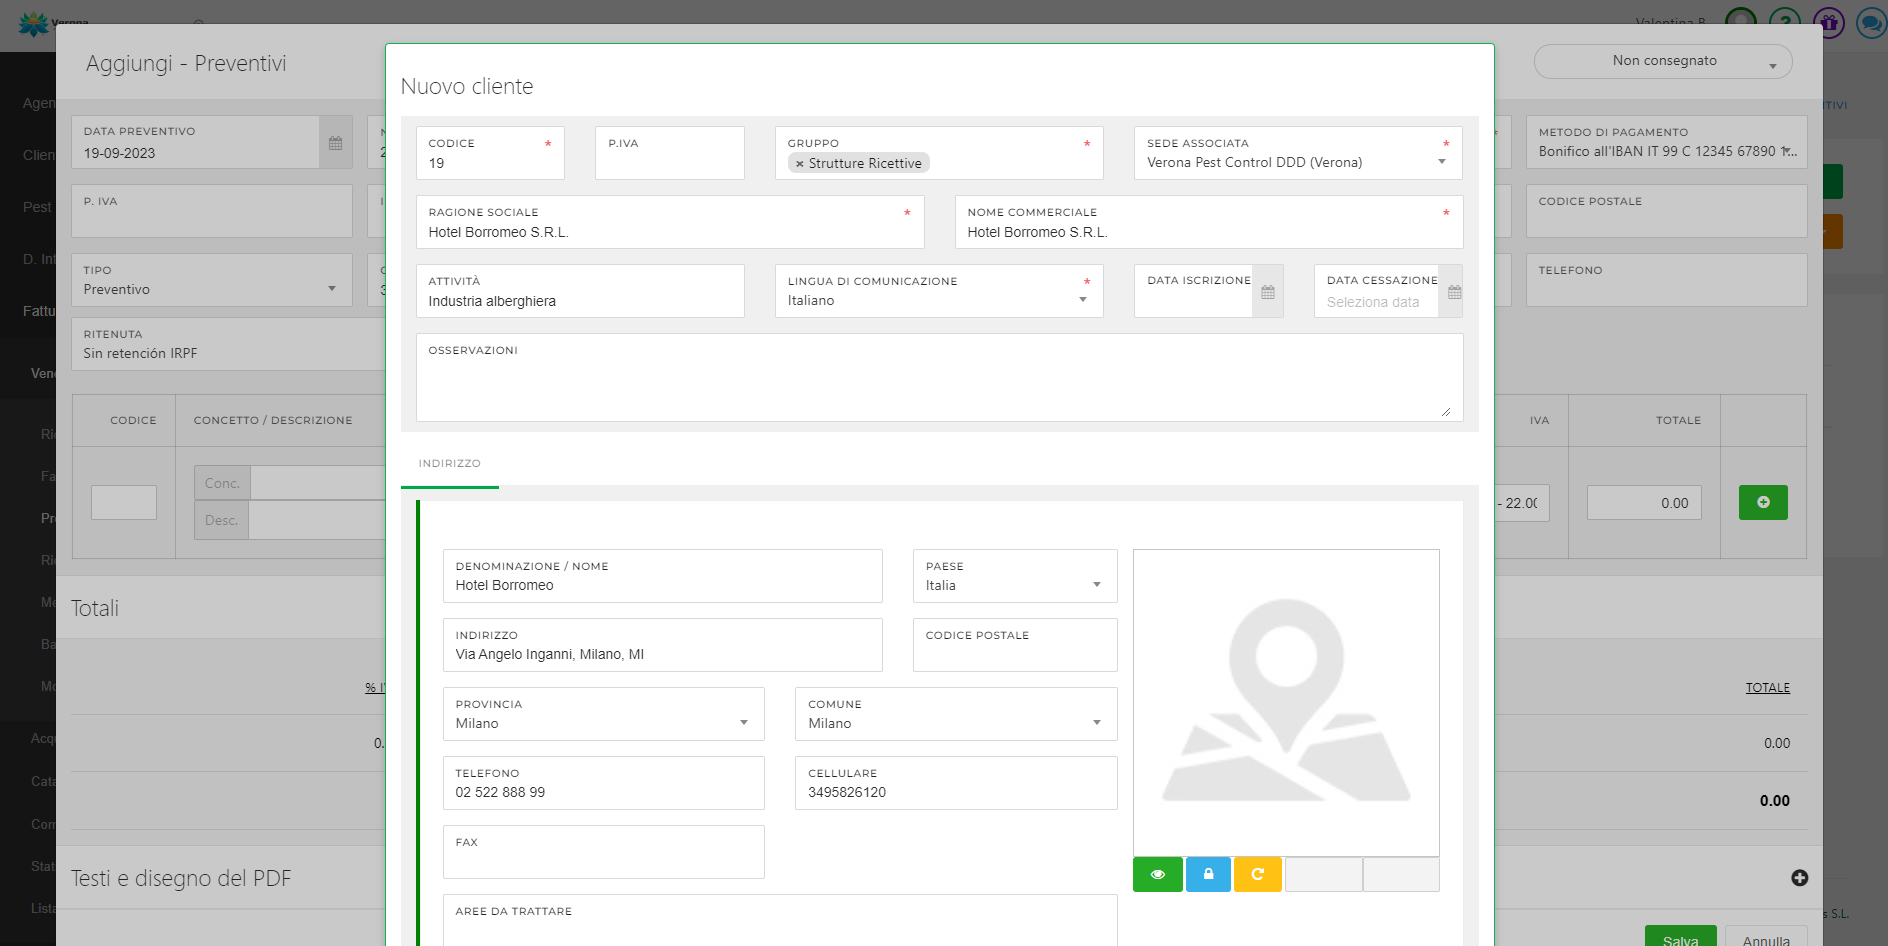1888x946 pixels.
Task: Open the Paese dropdown showing Italia
Action: click(x=1096, y=585)
